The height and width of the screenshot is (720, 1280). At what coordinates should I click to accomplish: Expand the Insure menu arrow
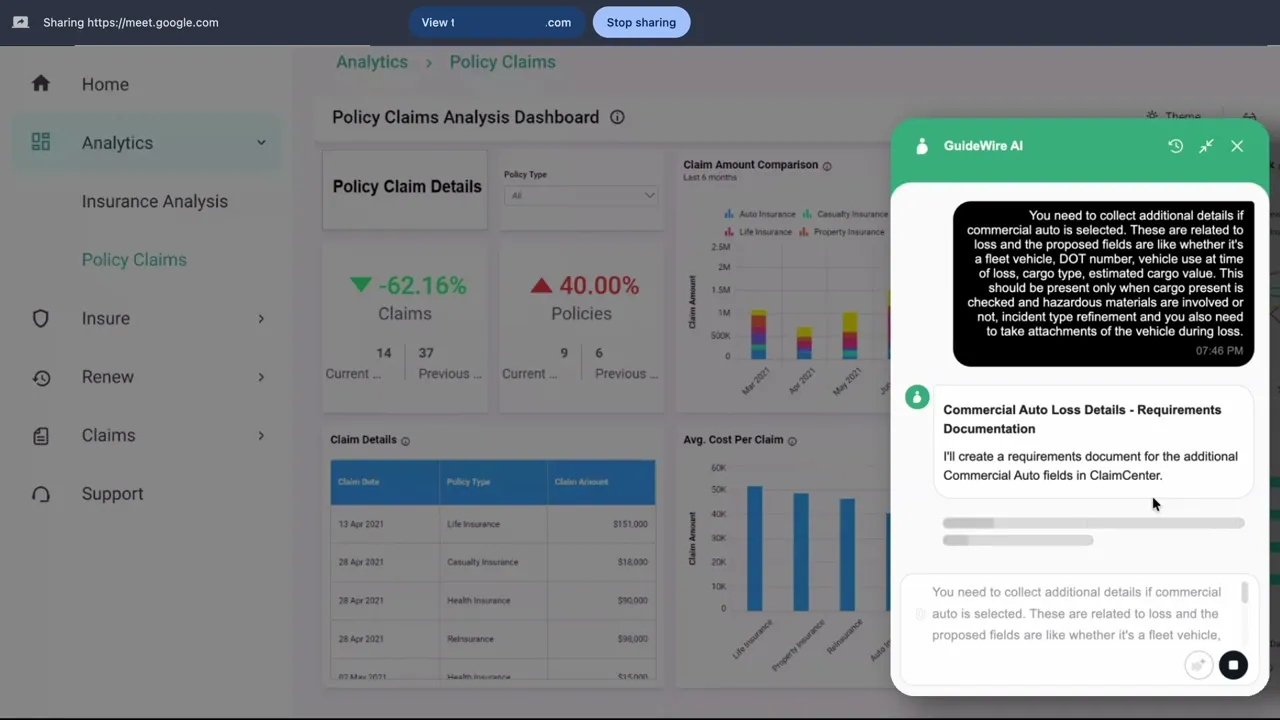[261, 318]
